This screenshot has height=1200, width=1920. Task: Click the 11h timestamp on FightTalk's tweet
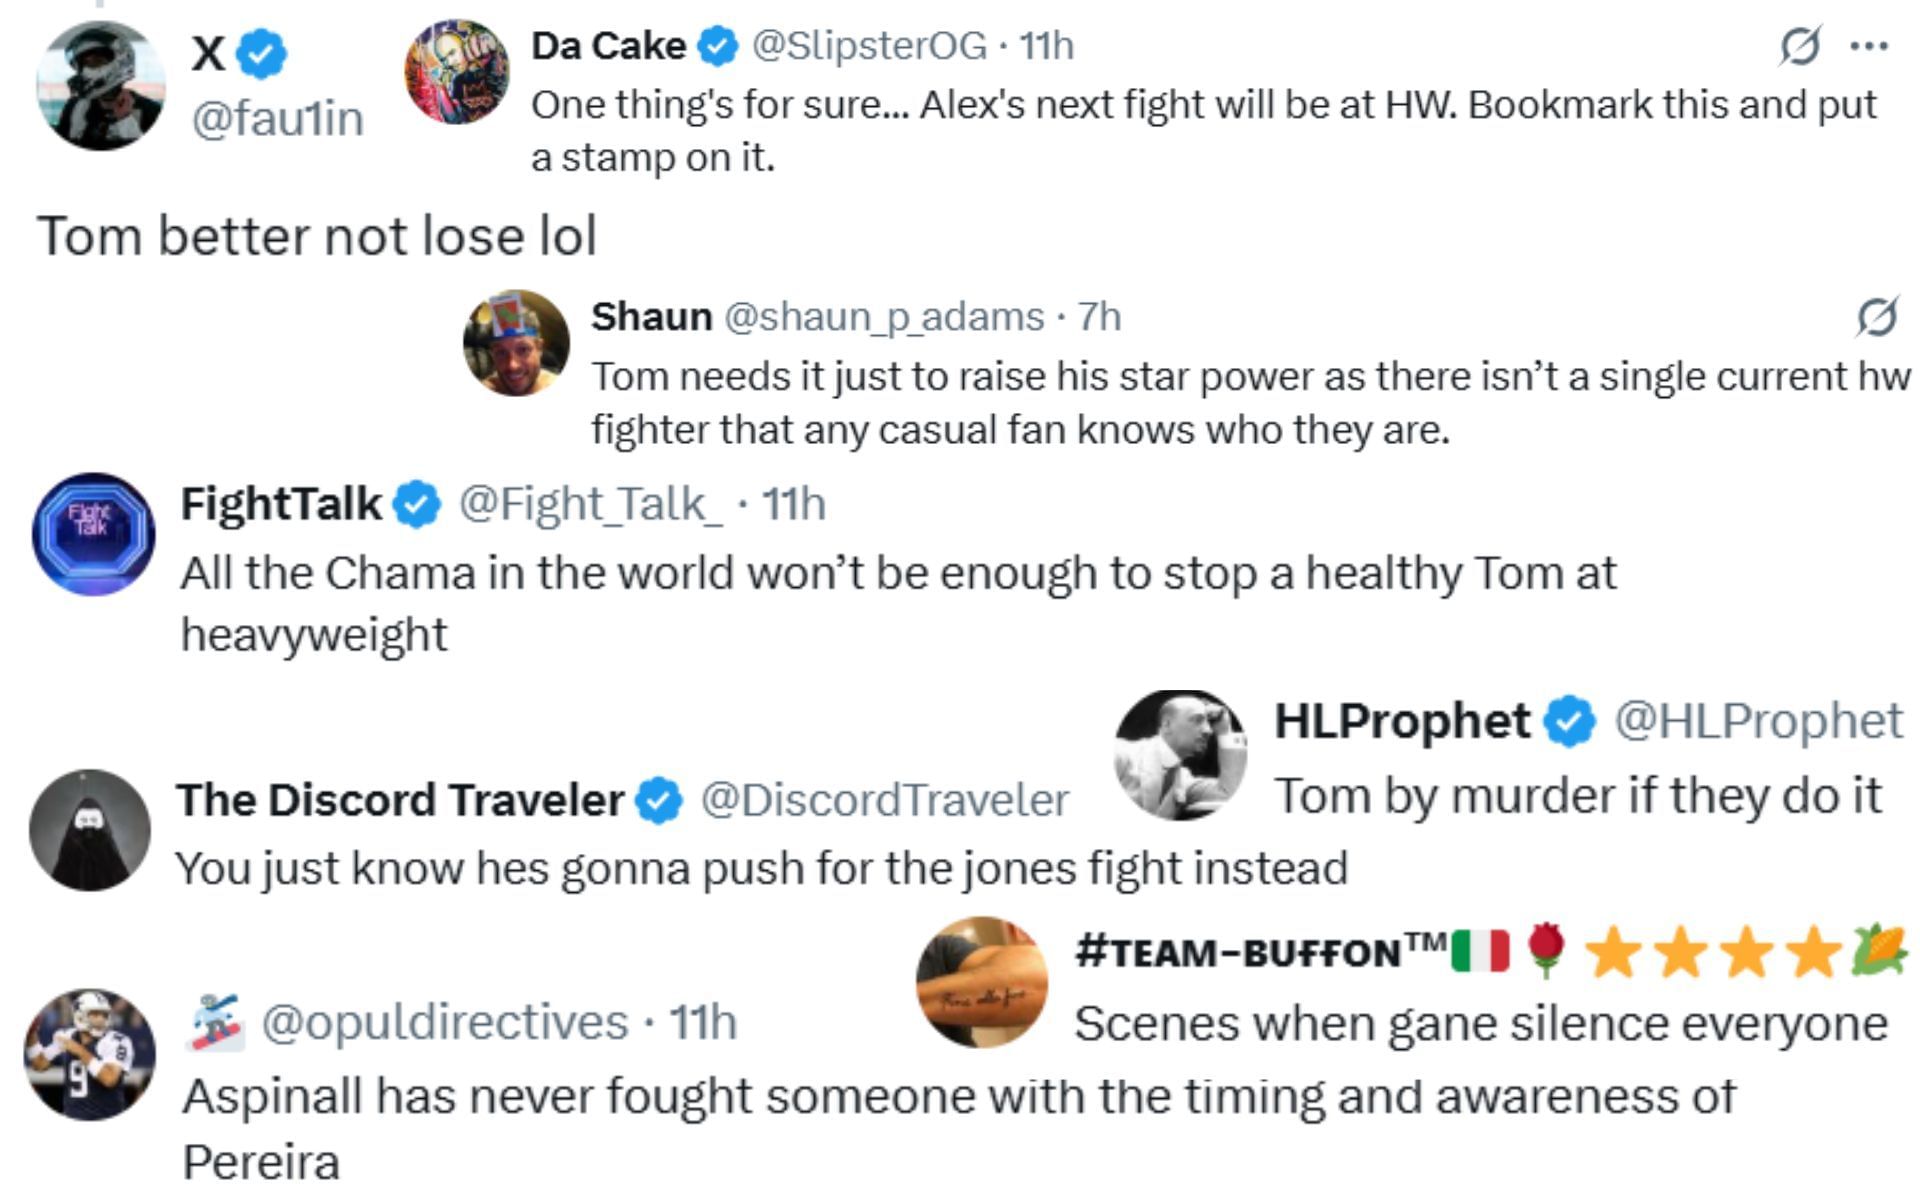coord(794,504)
